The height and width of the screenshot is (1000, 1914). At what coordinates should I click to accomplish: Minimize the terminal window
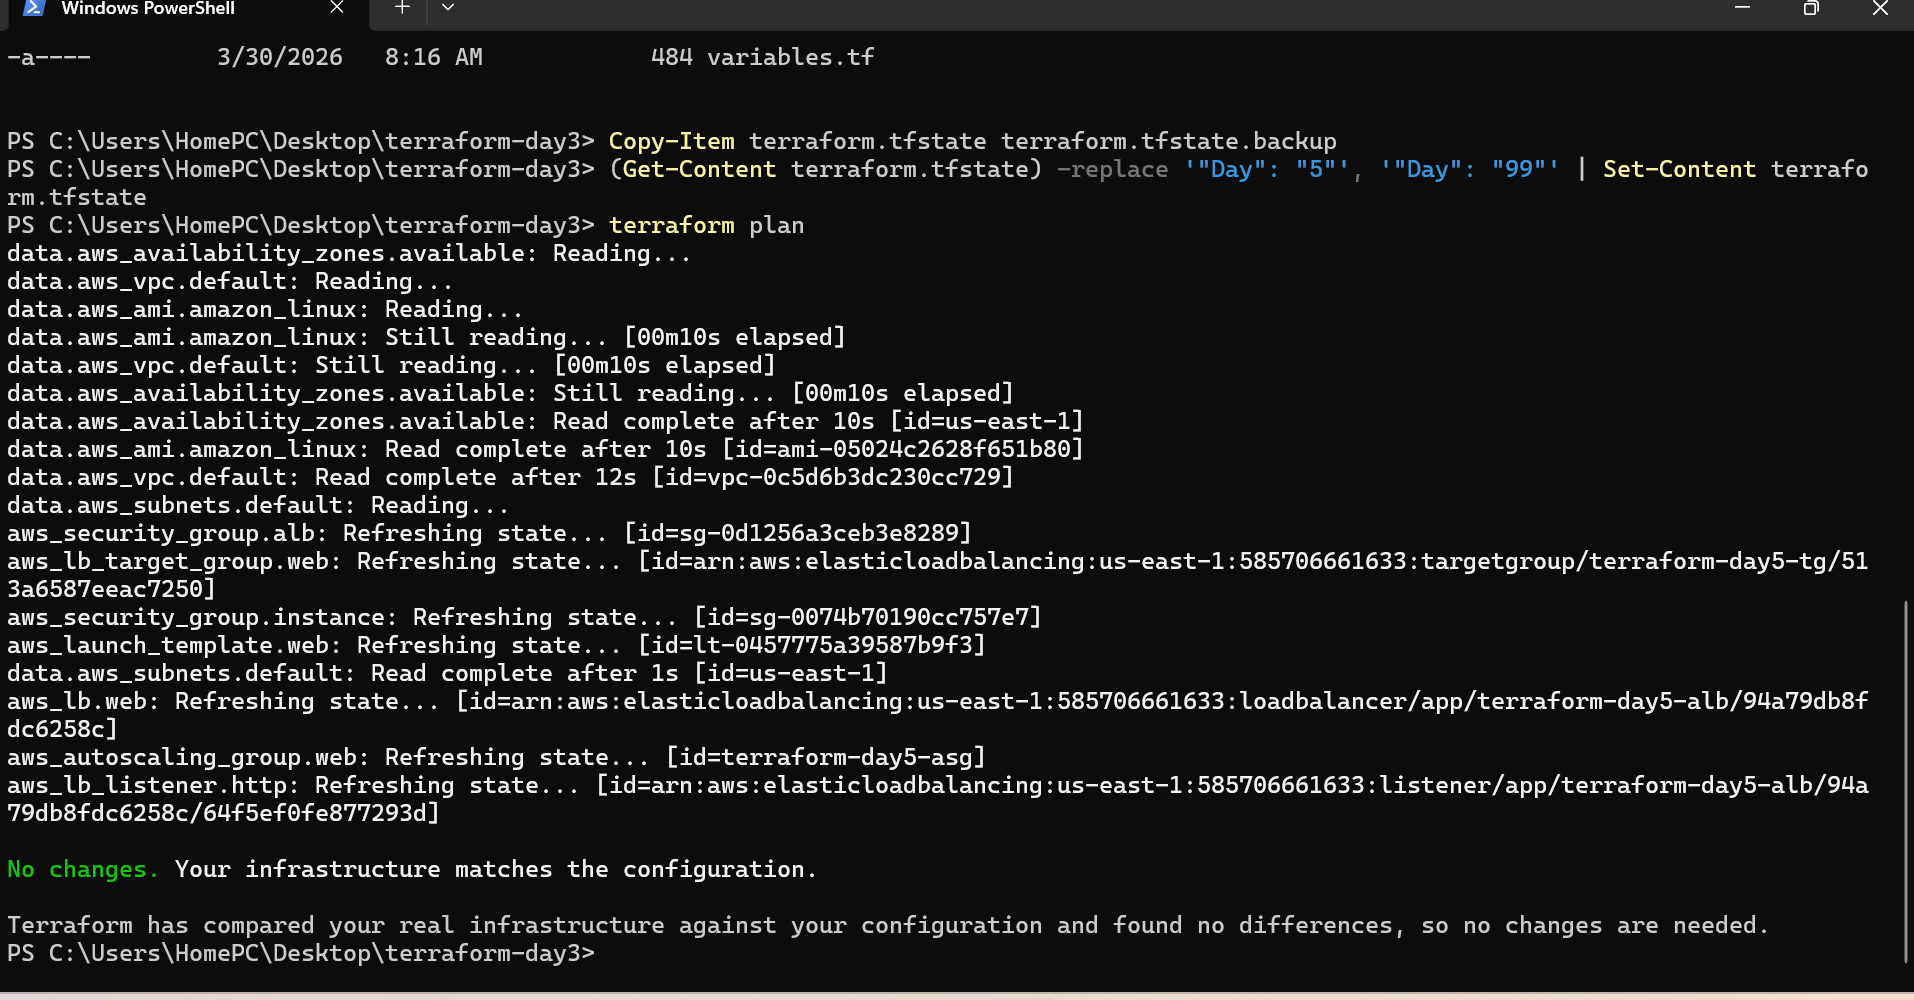pos(1742,8)
